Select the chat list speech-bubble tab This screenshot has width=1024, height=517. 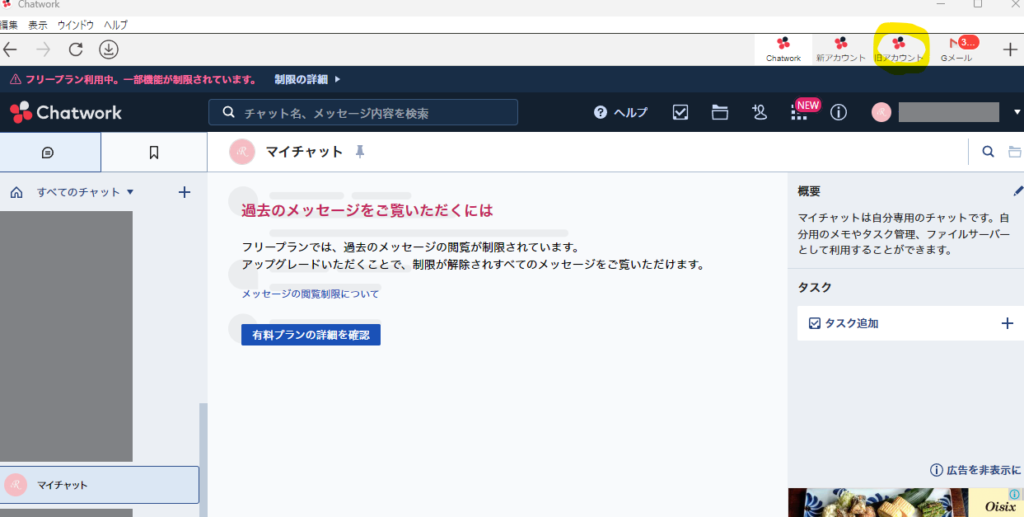pos(48,152)
